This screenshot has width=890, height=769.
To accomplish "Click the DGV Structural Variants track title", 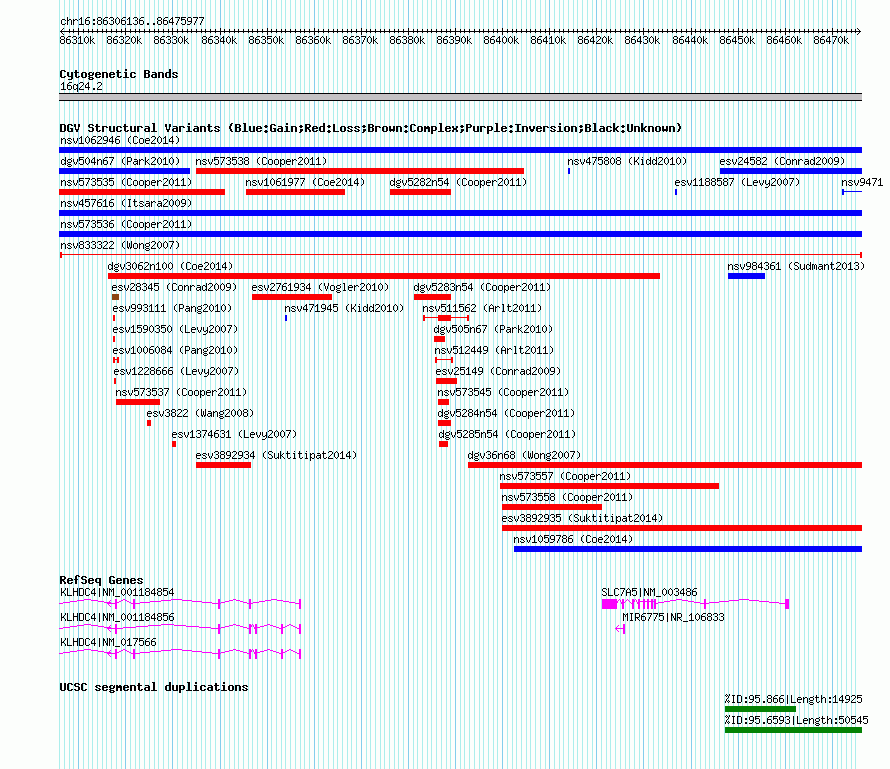I will coord(371,128).
